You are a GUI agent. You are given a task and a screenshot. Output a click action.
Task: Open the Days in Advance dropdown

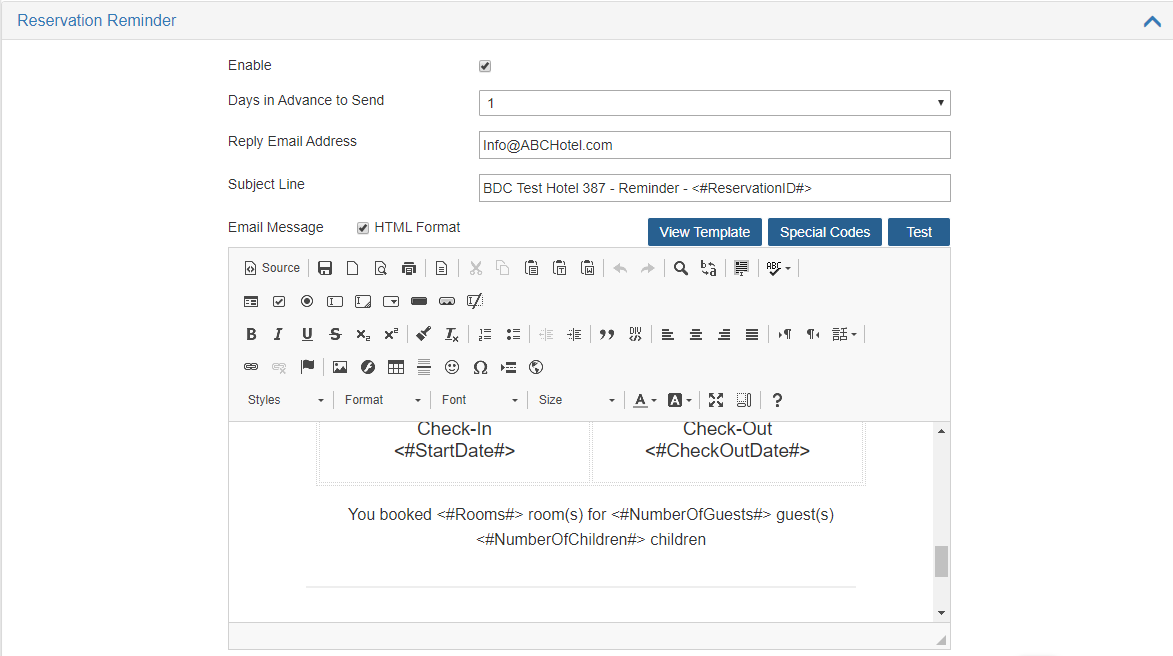coord(714,103)
